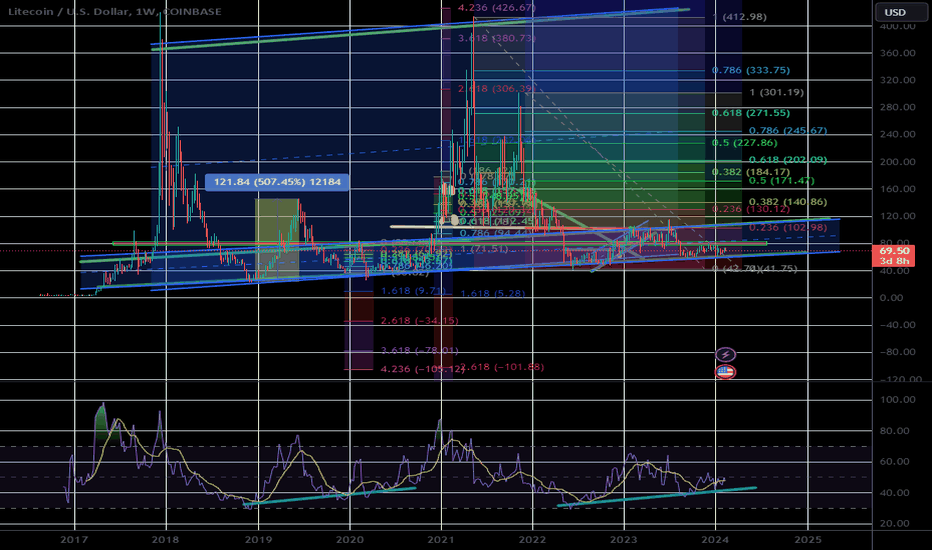Screen dimensions: 932x550
Task: Click the -80.00 price axis label
Action: pos(898,352)
